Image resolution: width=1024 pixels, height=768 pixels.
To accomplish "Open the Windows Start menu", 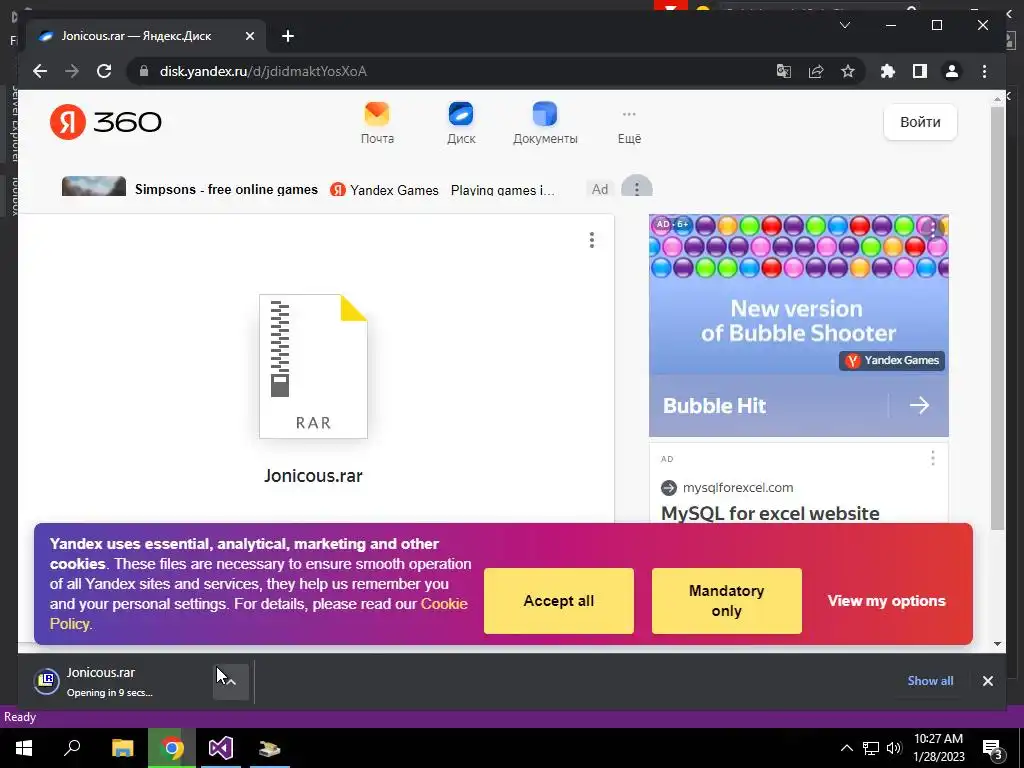I will coord(24,748).
